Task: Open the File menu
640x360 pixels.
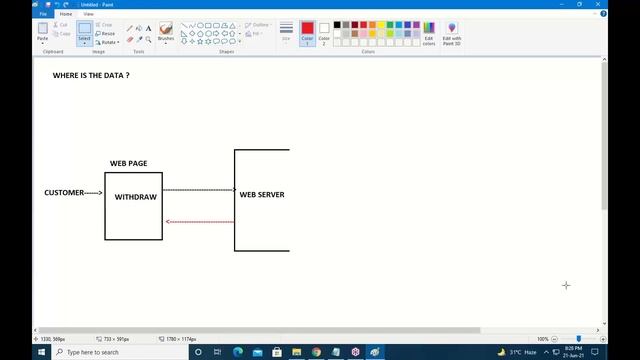Action: 43,14
